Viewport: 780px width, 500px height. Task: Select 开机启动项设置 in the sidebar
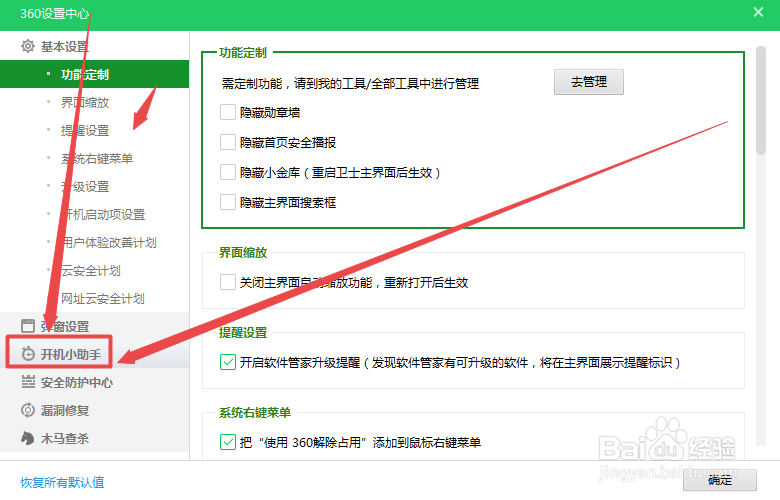tap(95, 214)
